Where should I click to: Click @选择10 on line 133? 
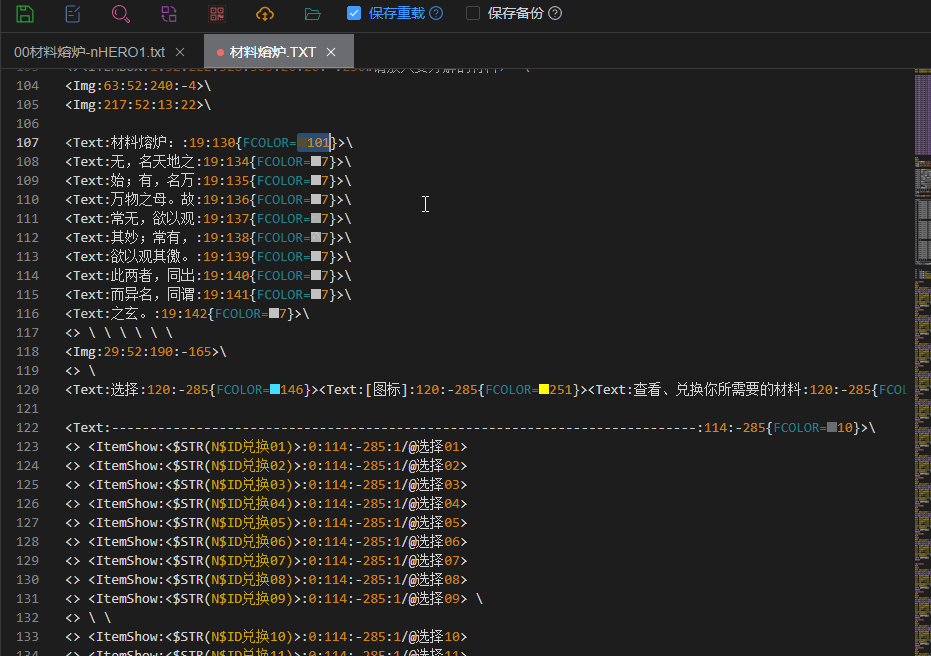click(434, 636)
